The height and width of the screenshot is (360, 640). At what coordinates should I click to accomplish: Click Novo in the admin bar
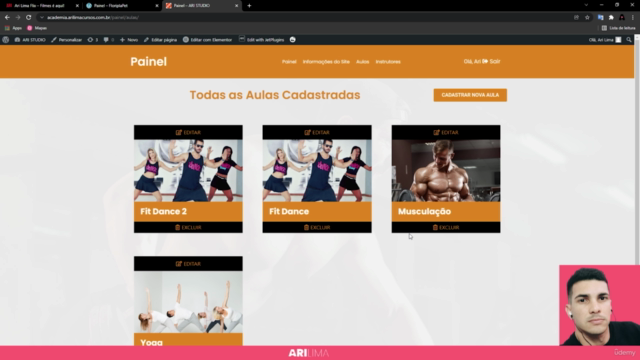[x=129, y=40]
